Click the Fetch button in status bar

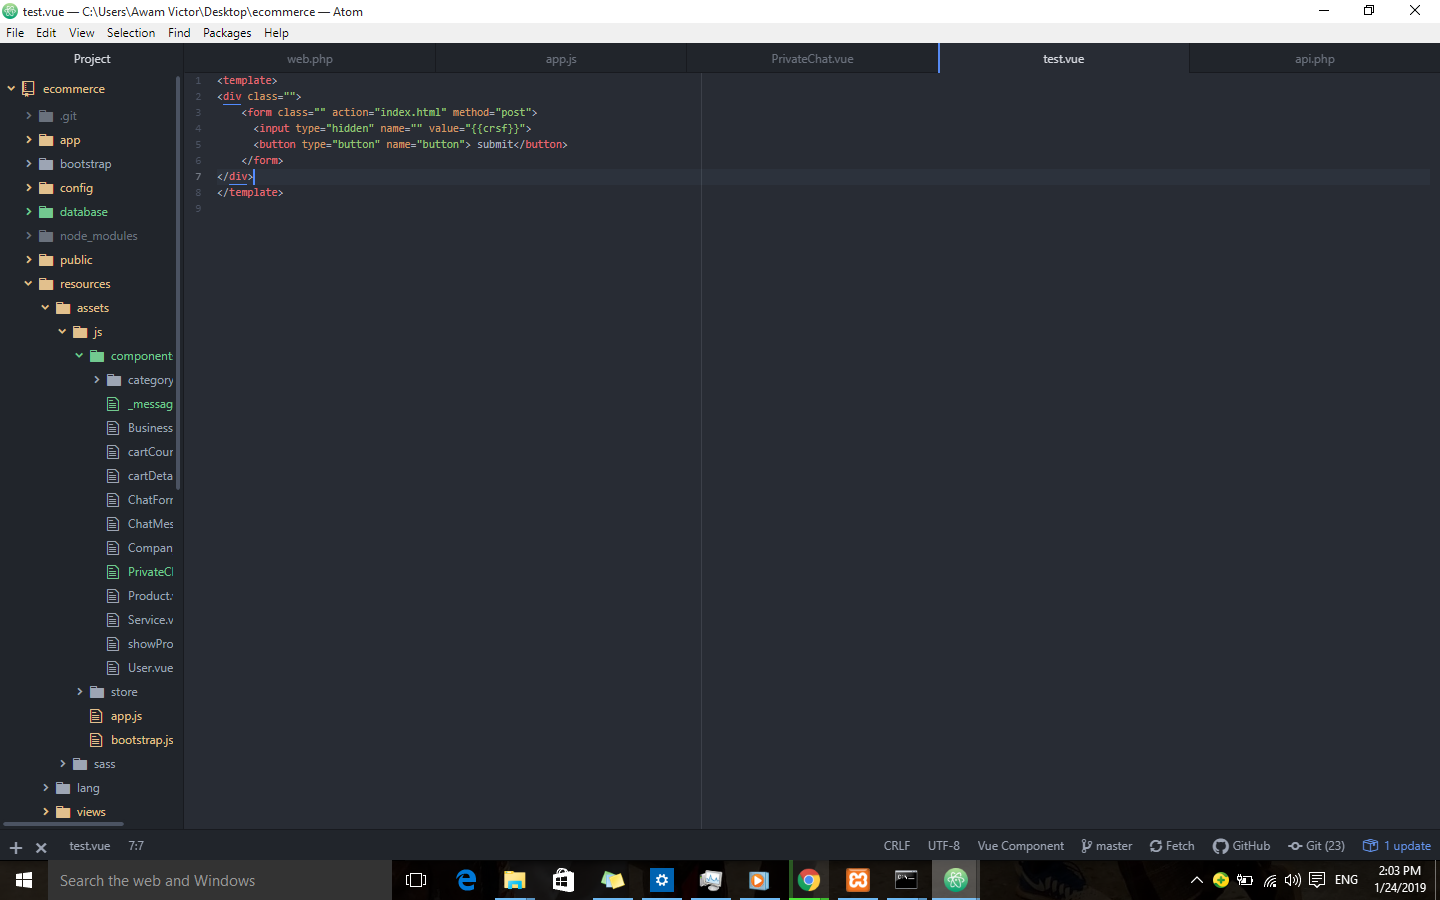pos(1172,846)
